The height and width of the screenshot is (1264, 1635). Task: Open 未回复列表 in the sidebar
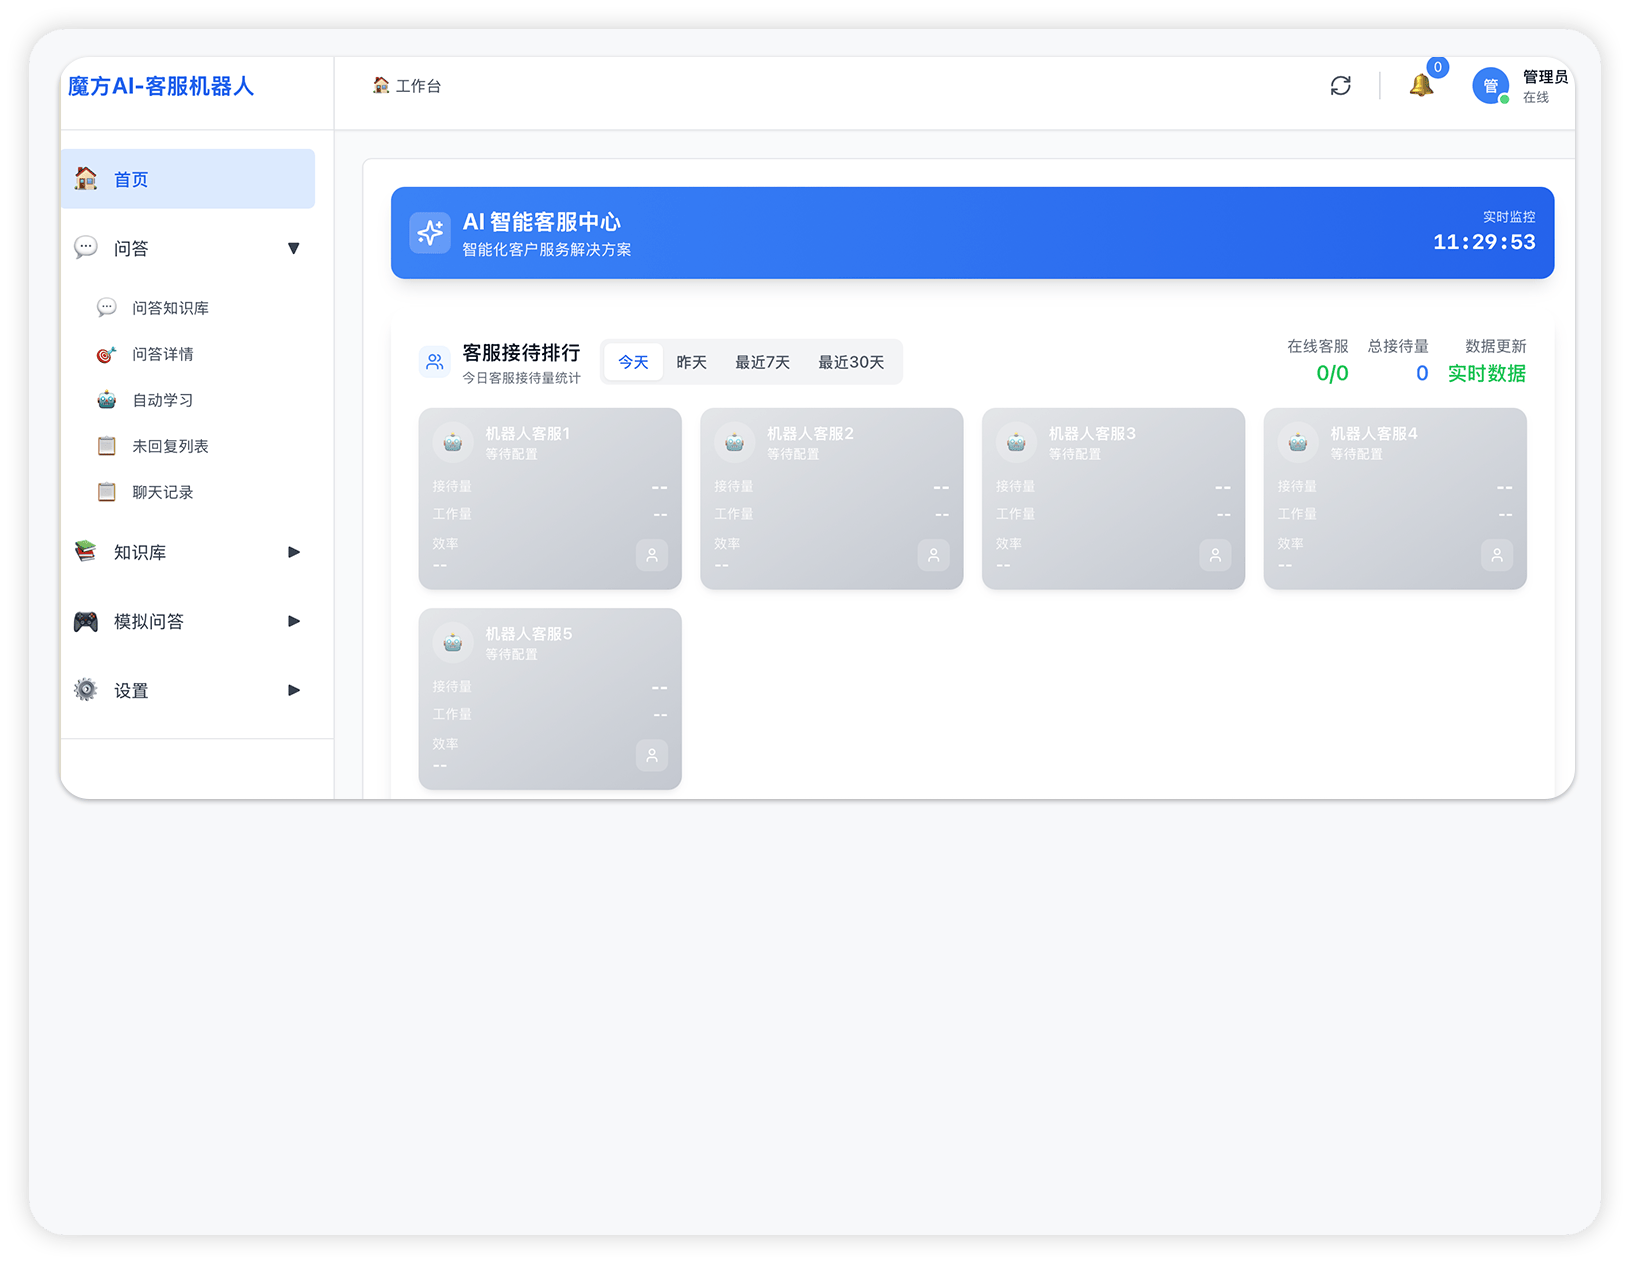tap(170, 446)
